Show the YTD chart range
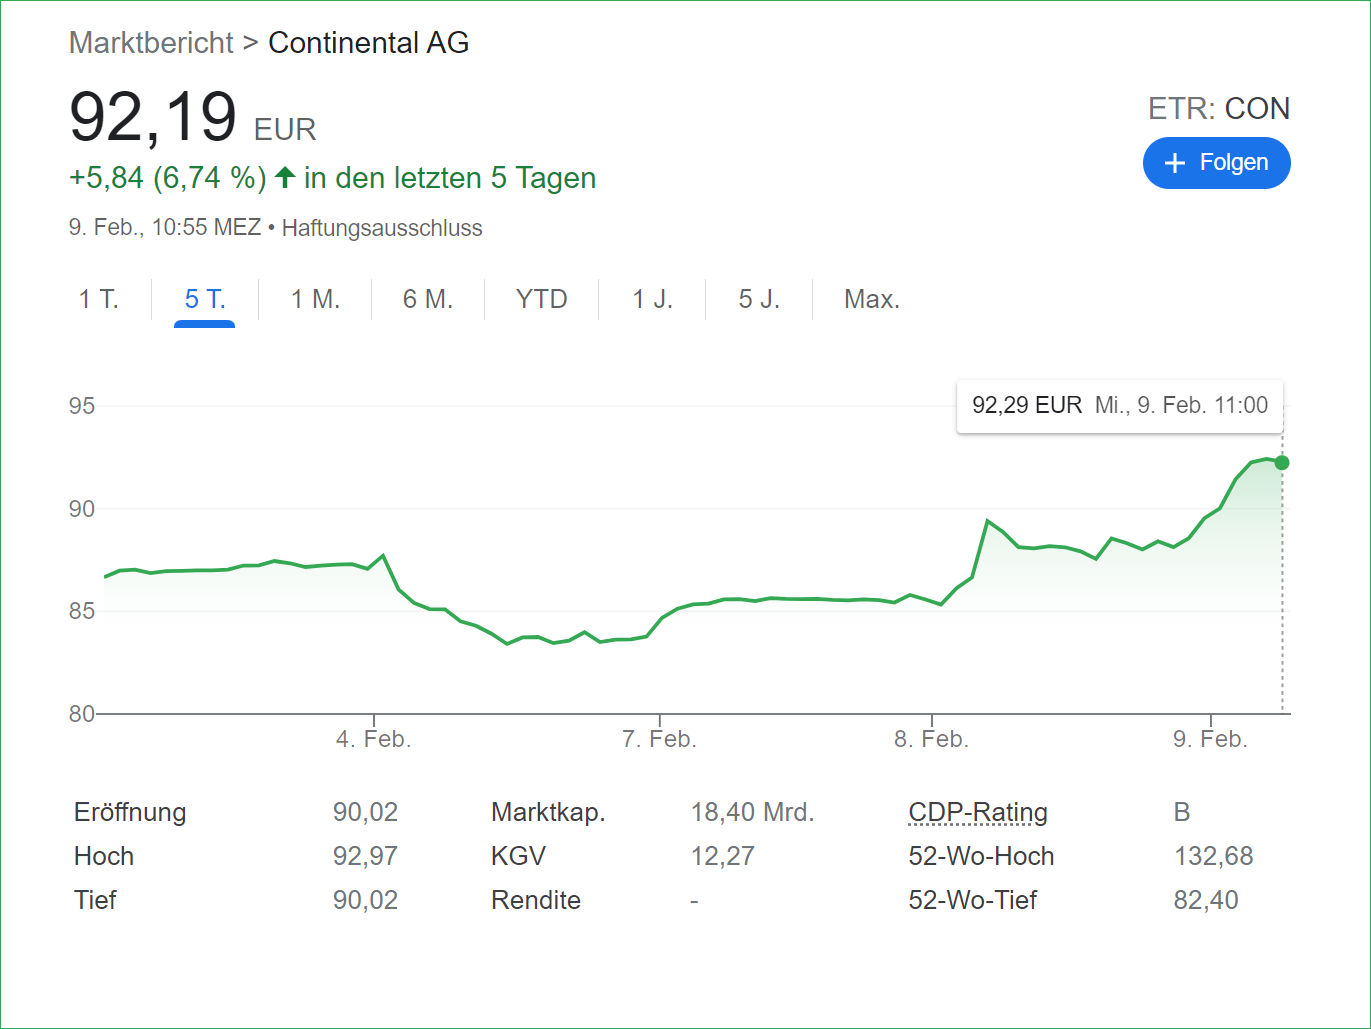The width and height of the screenshot is (1371, 1029). 542,299
